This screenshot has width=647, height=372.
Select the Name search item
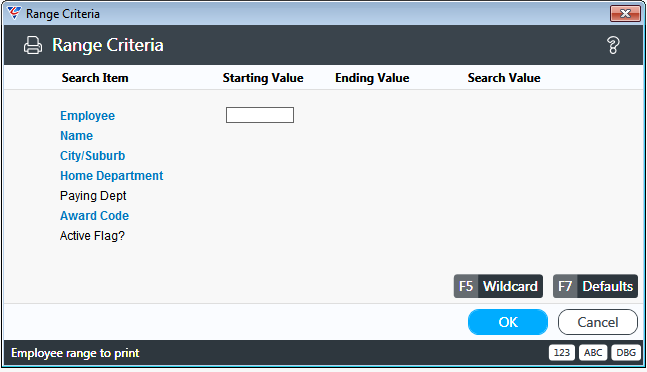coord(76,136)
